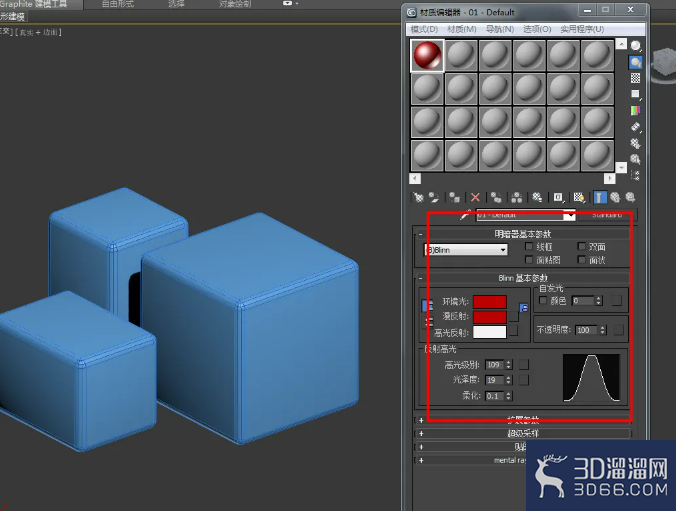This screenshot has height=511, width=676.
Task: Toggle the Backlight icon
Action: [x=635, y=63]
